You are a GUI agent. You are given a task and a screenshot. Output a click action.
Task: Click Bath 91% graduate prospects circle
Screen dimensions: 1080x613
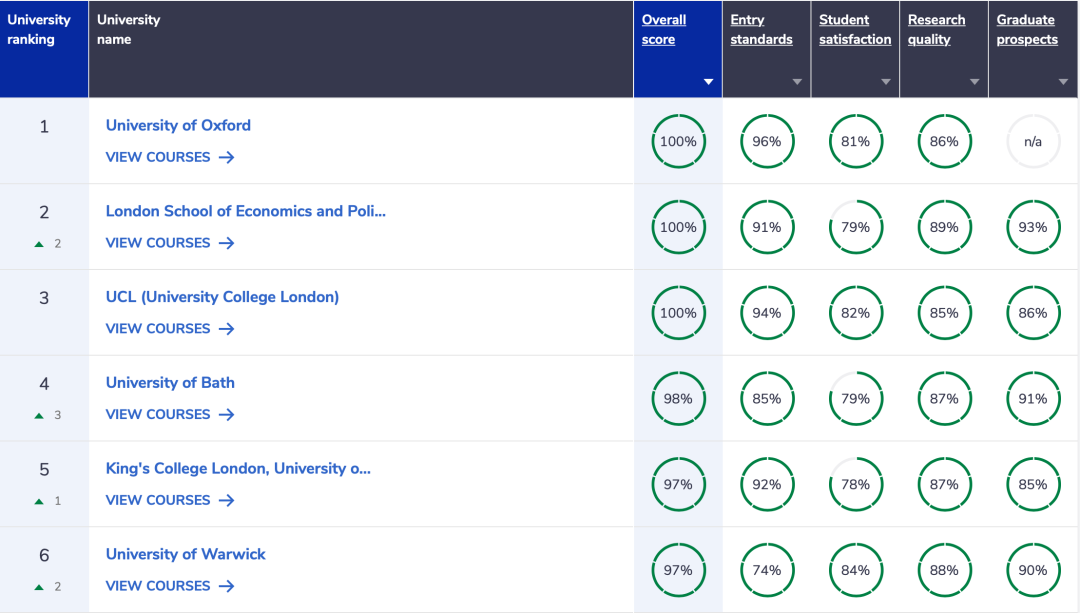[1032, 399]
